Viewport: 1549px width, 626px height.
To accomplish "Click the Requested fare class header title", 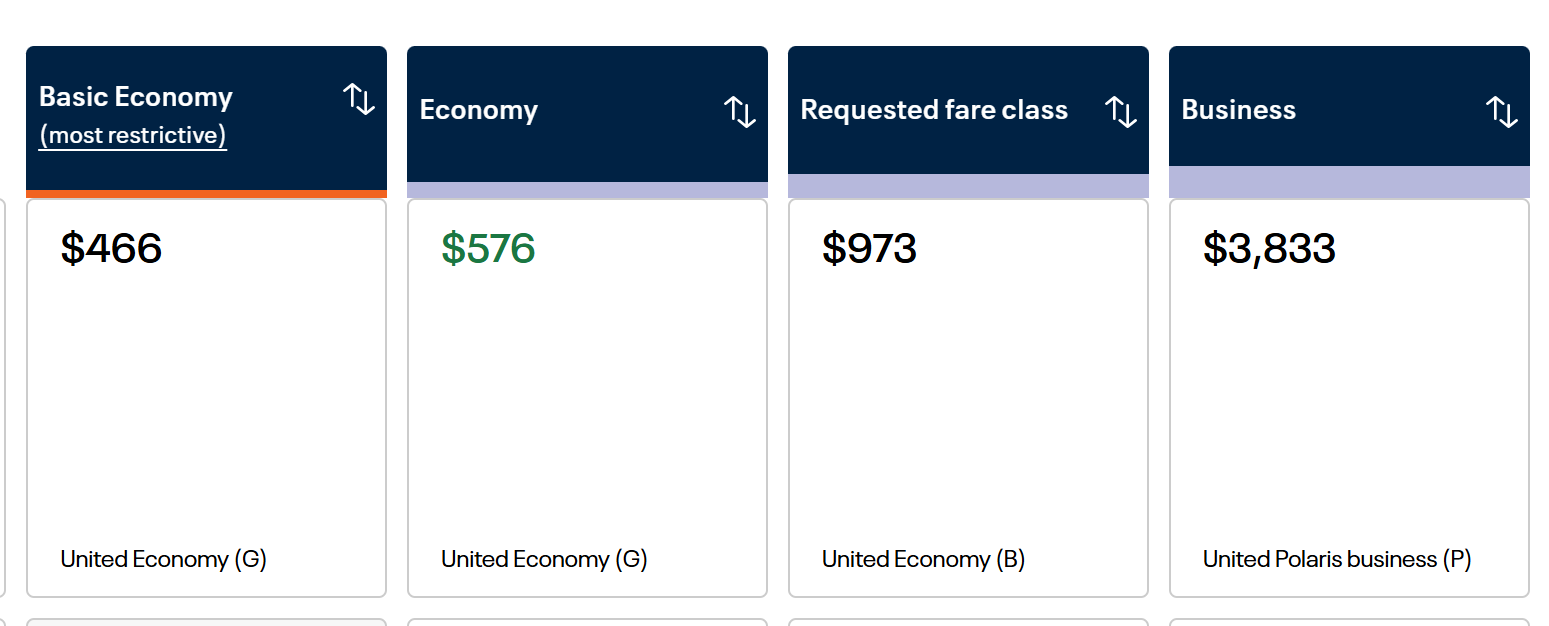I will [x=934, y=110].
